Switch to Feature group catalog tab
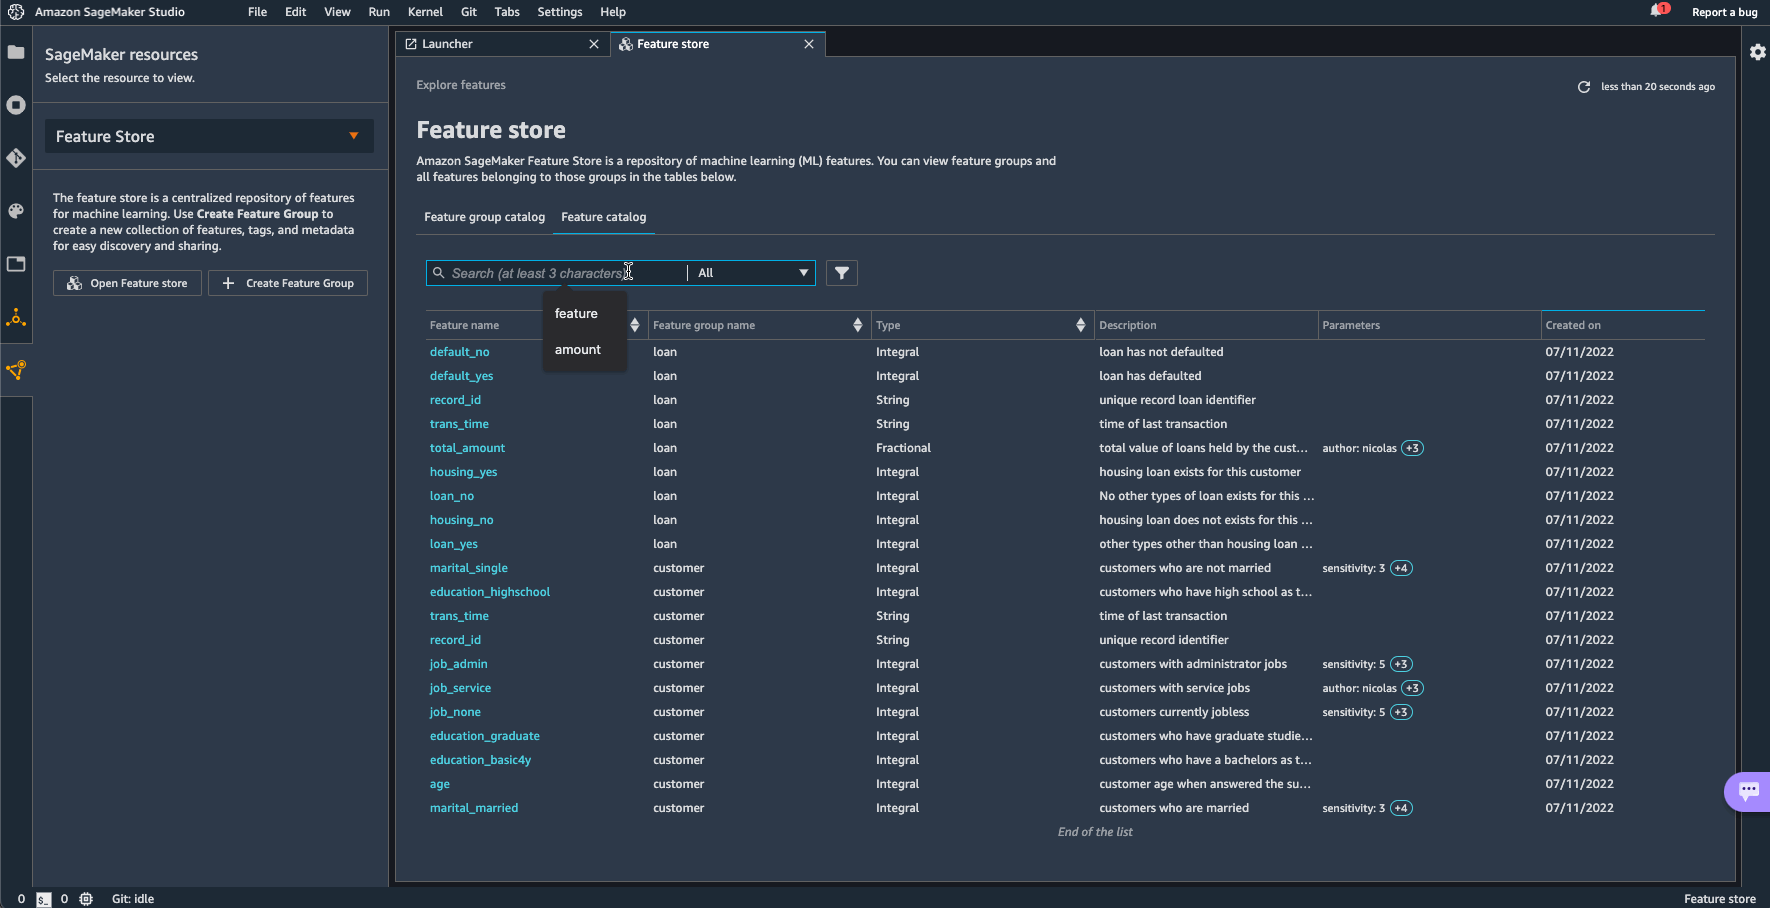Viewport: 1770px width, 908px height. point(484,217)
